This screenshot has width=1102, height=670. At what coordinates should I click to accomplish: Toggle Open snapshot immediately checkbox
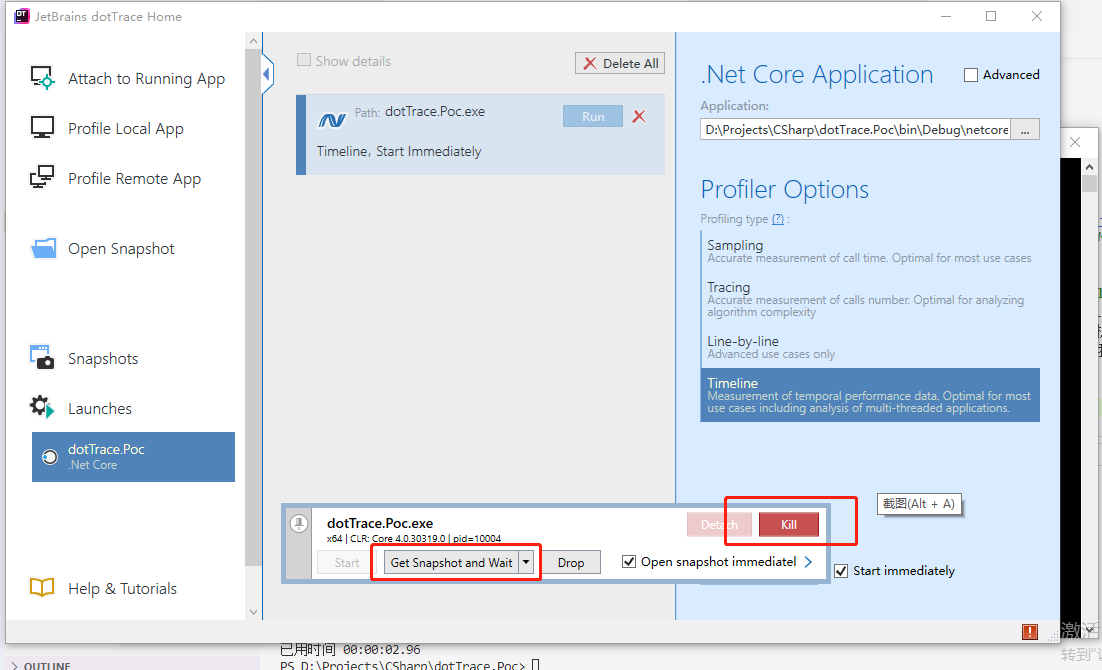629,562
